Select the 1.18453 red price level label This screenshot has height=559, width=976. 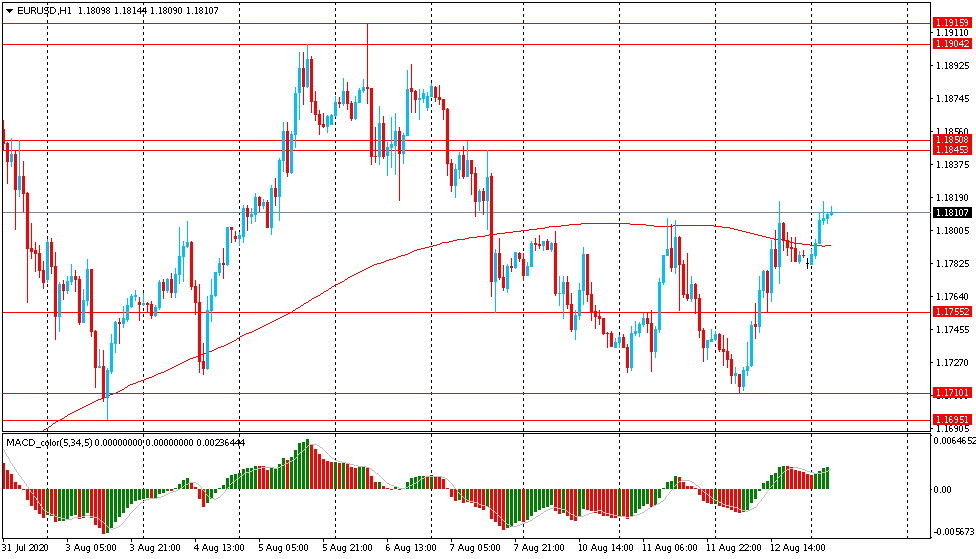click(952, 150)
